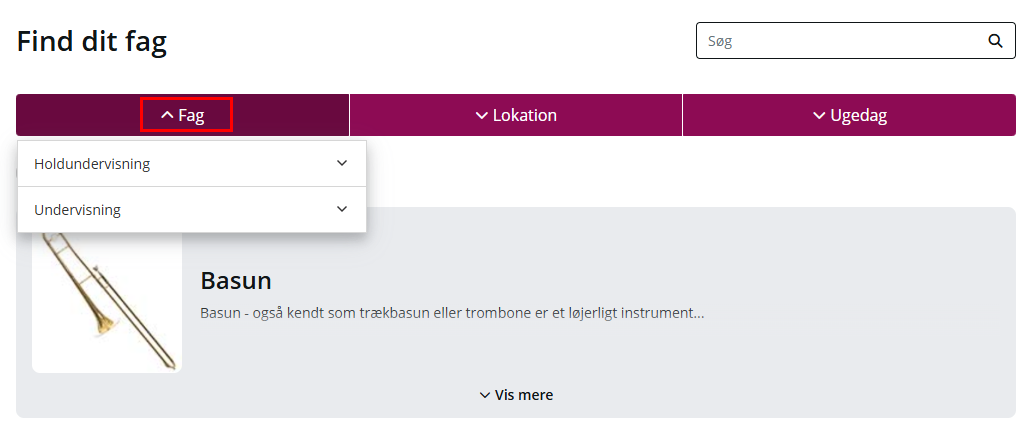Click the small chevron before Vis mere
The width and height of the screenshot is (1035, 424).
pos(485,395)
